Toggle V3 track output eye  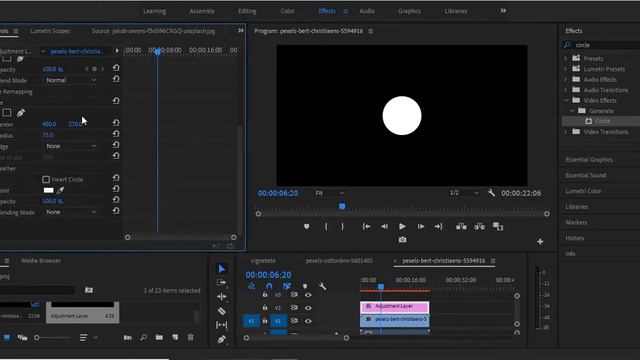[308, 295]
